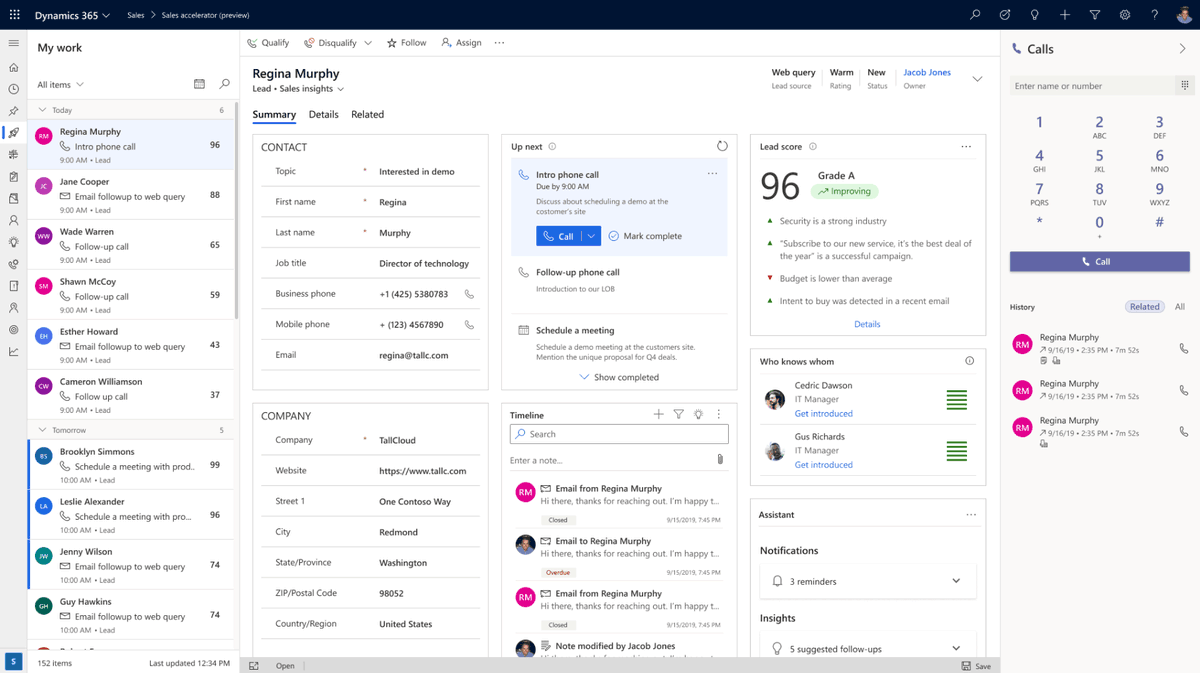This screenshot has height=673, width=1200.
Task: Open command bar overflow ellipsis
Action: click(499, 43)
